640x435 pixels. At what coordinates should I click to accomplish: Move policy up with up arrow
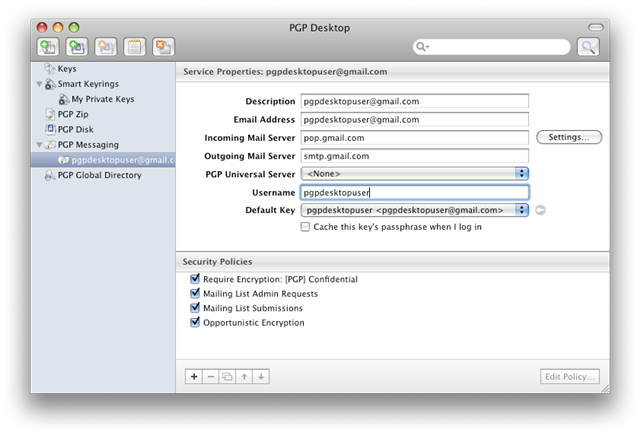244,377
